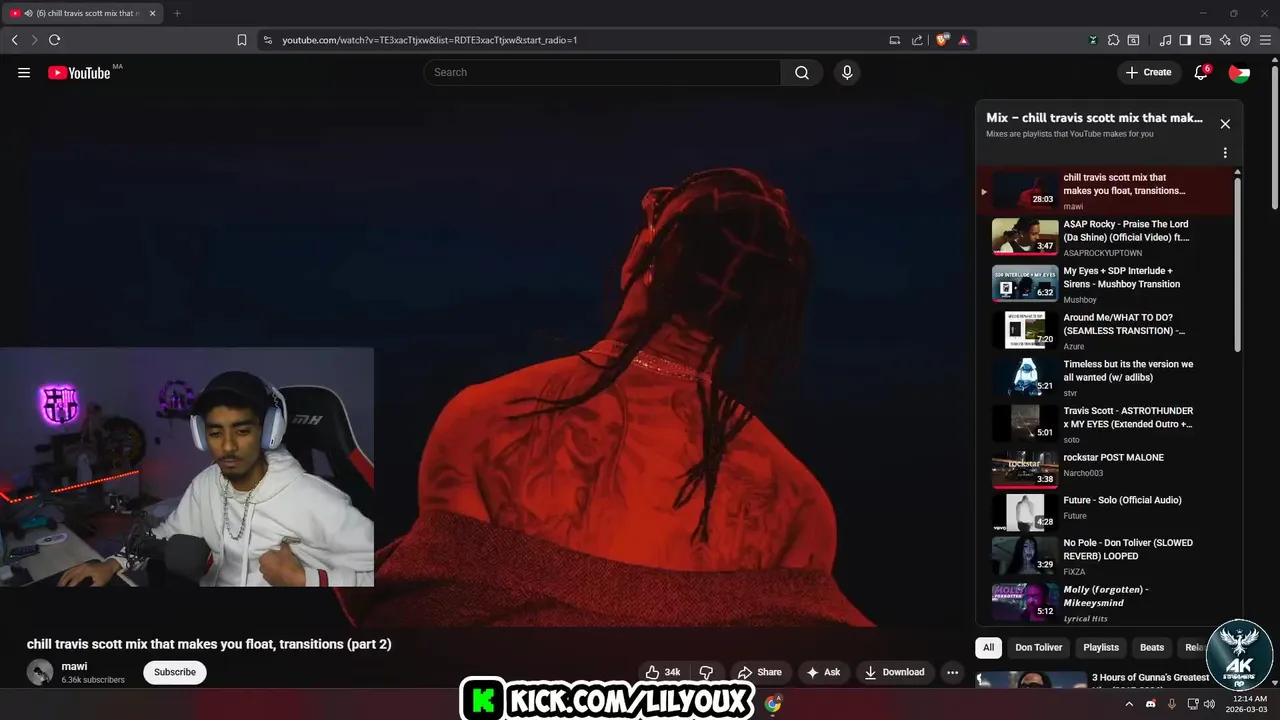Open the YouTube guide hamburger menu
The height and width of the screenshot is (720, 1280).
(24, 72)
